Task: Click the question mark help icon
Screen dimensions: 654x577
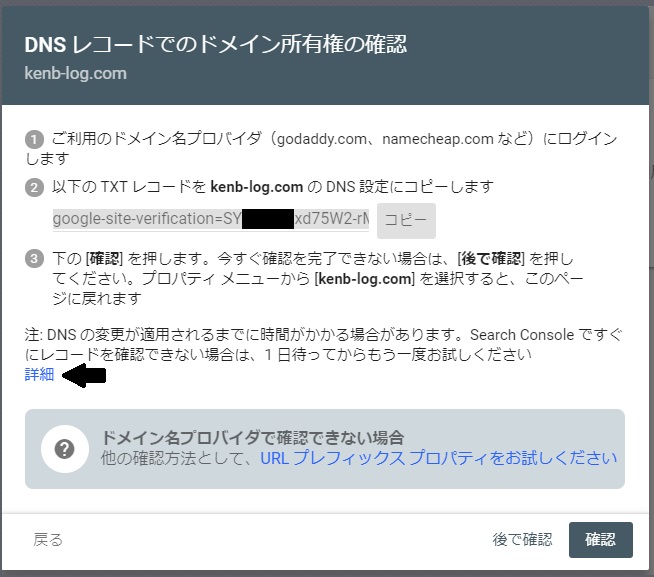Action: [65, 449]
